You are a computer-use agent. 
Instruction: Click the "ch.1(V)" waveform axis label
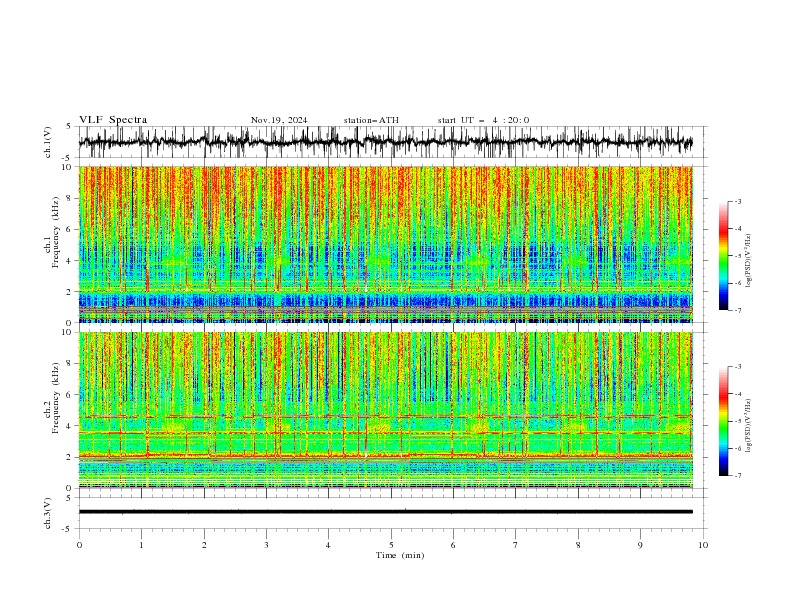coord(48,142)
